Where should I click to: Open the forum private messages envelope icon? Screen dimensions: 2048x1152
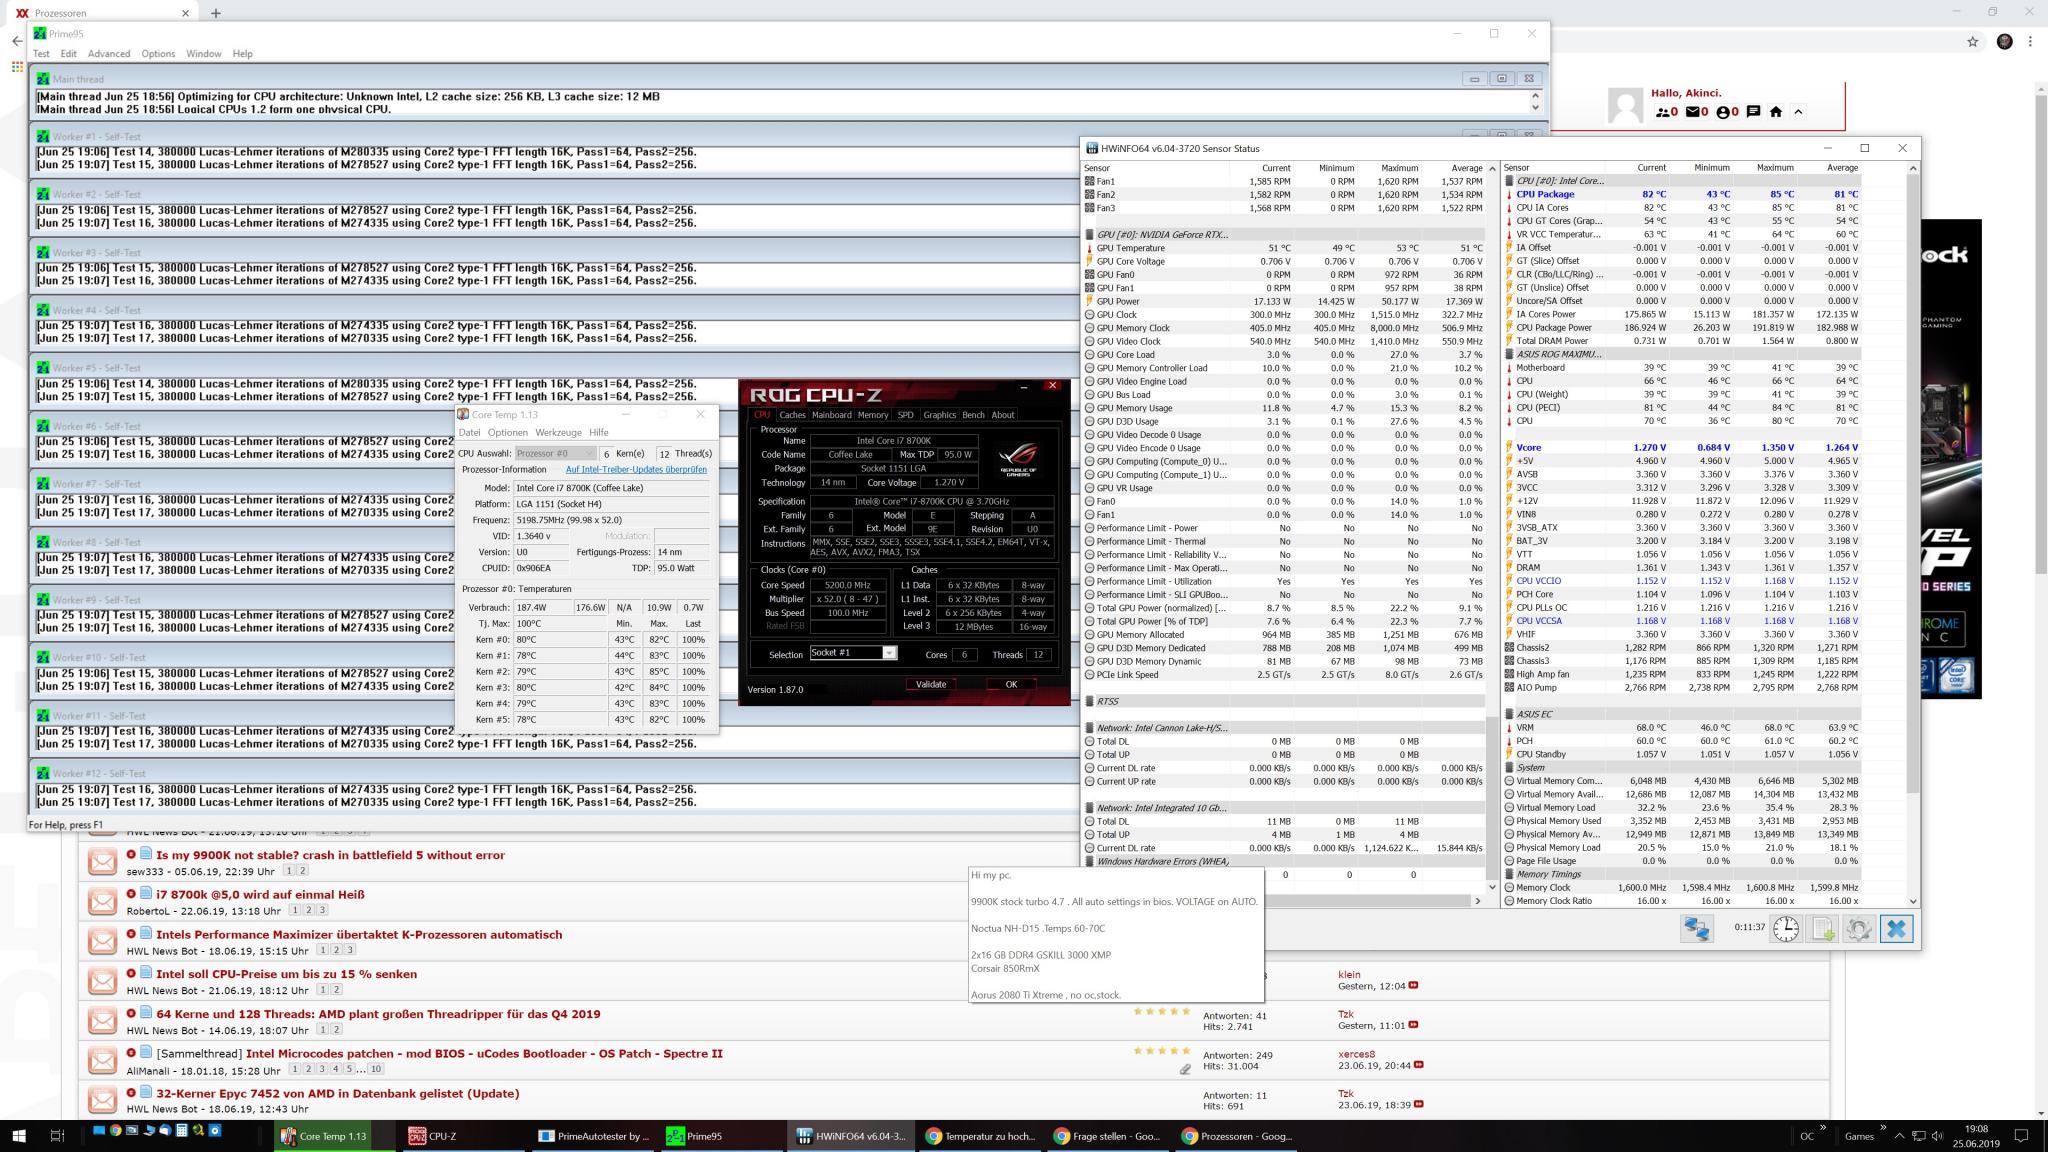pos(1692,112)
